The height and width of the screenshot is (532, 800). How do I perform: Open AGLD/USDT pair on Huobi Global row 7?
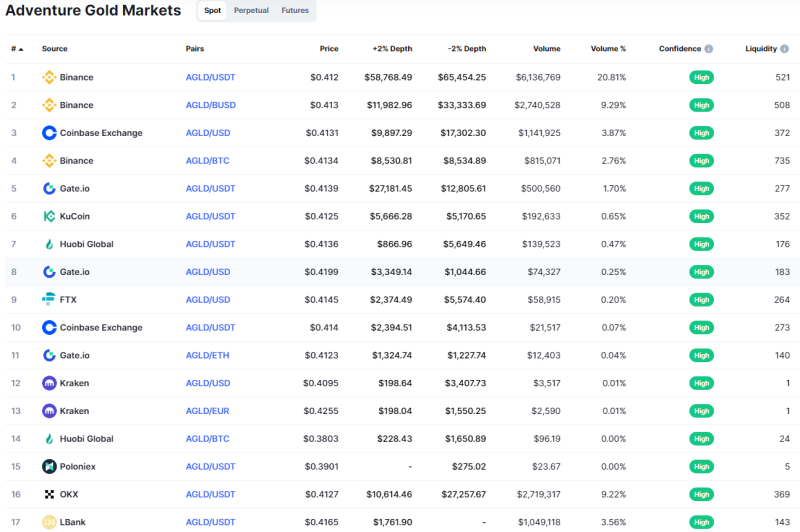[x=210, y=244]
